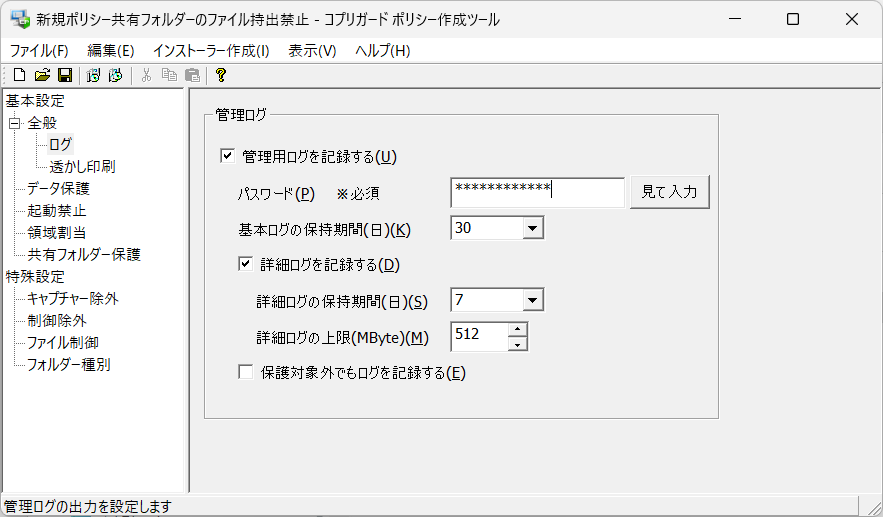Click the scissors cut icon
This screenshot has height=517, width=883.
coord(146,75)
